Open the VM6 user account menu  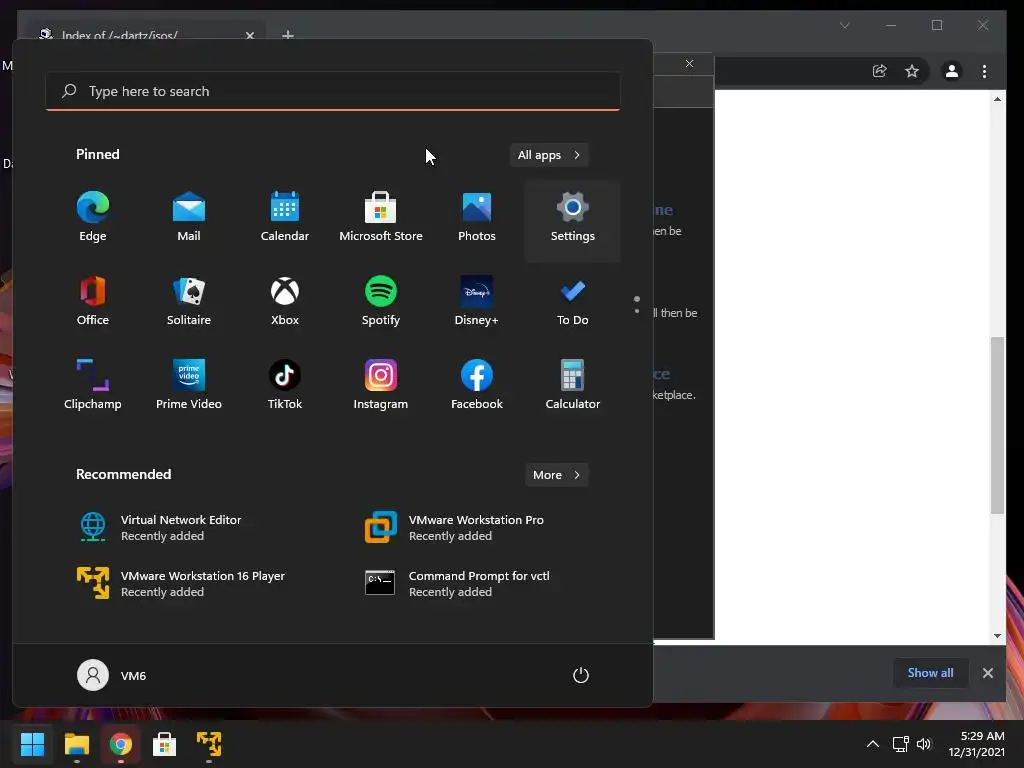(x=112, y=675)
